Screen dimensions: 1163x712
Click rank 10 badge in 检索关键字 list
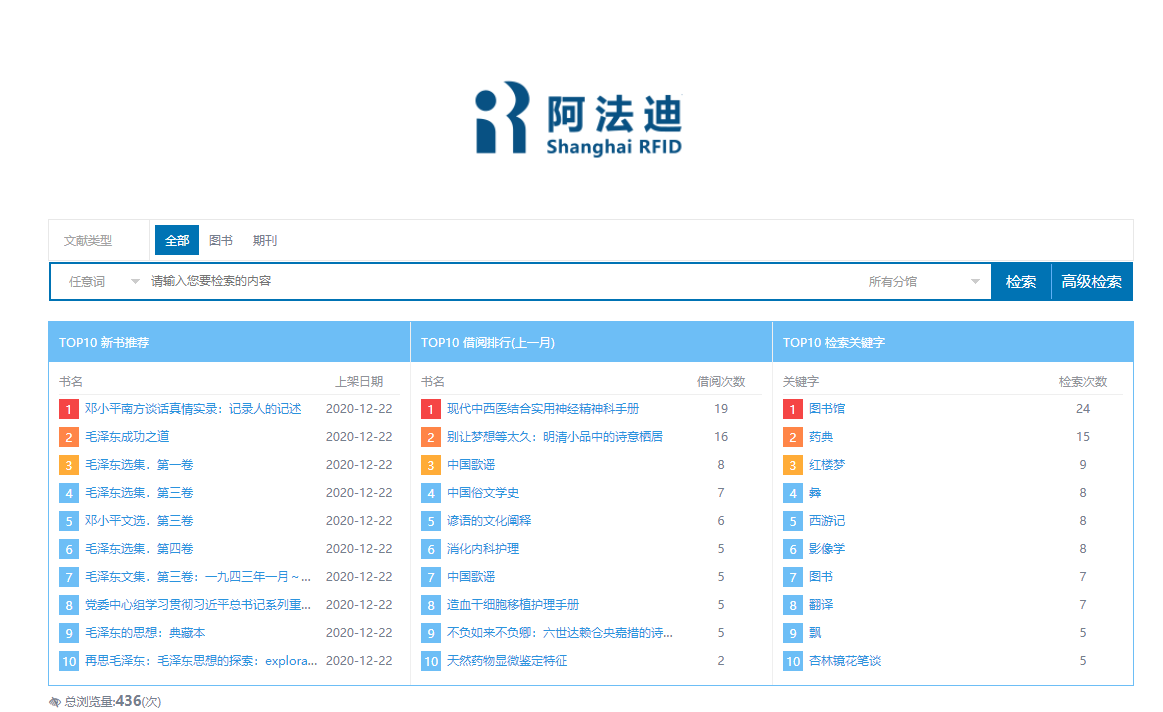point(792,661)
